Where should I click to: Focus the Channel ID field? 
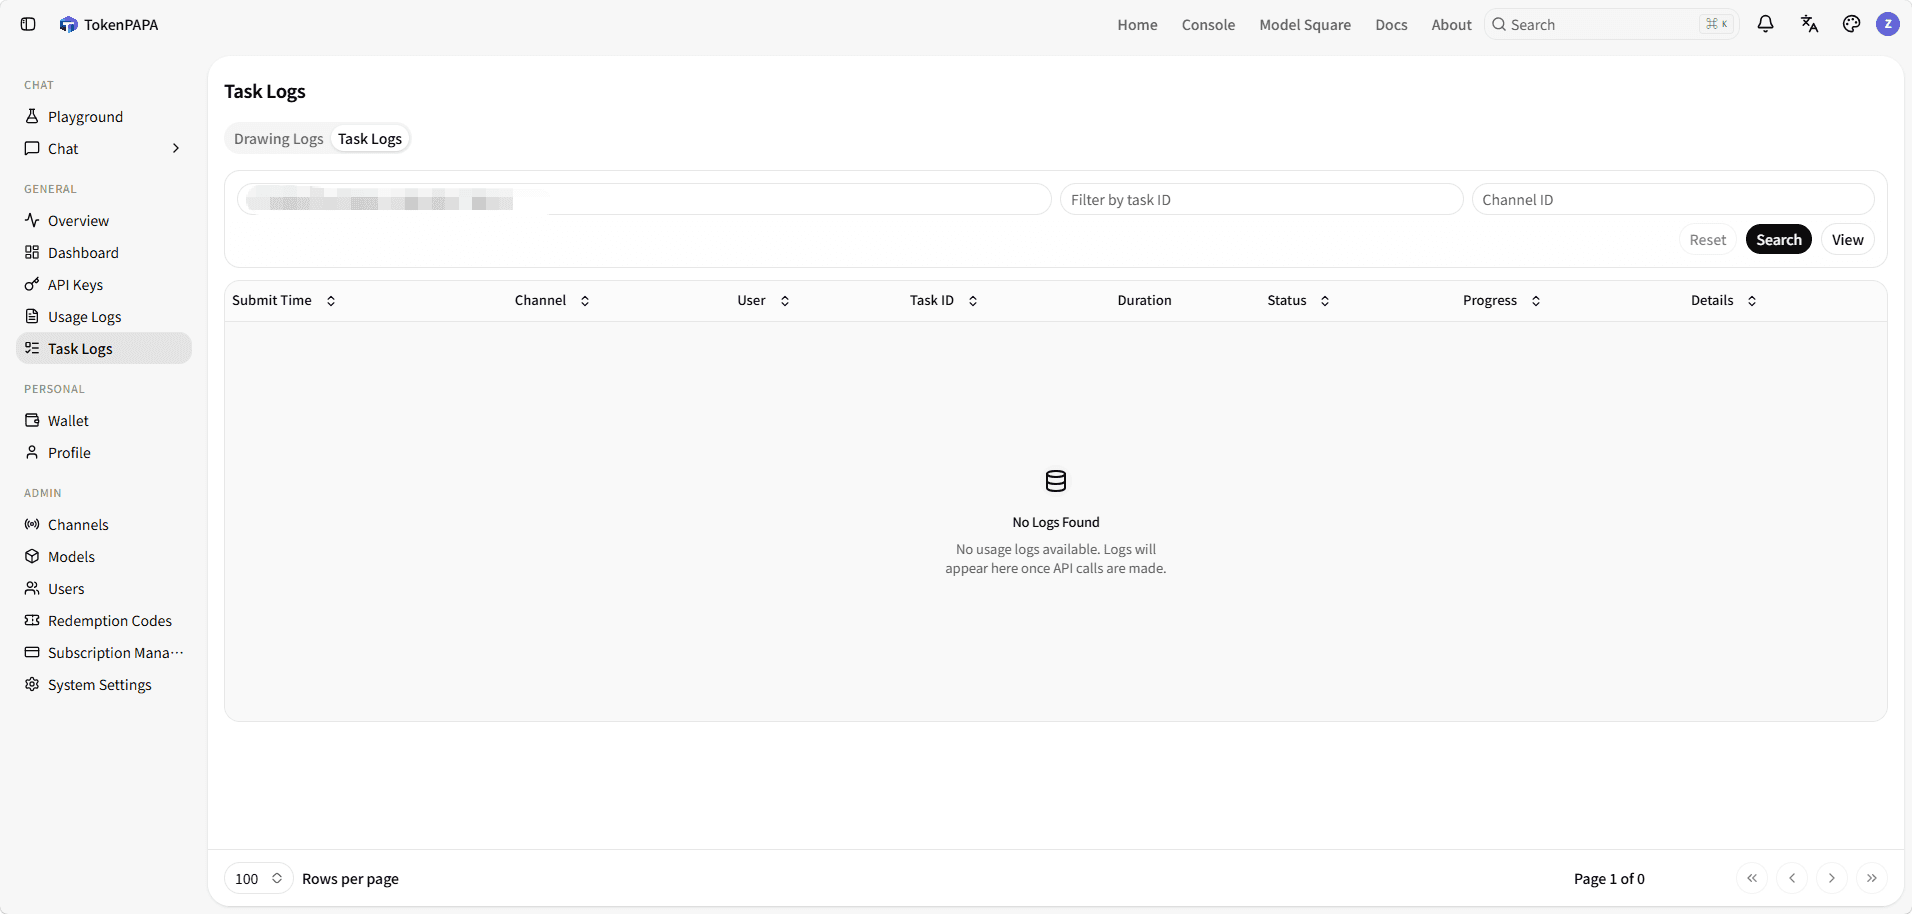click(1673, 199)
